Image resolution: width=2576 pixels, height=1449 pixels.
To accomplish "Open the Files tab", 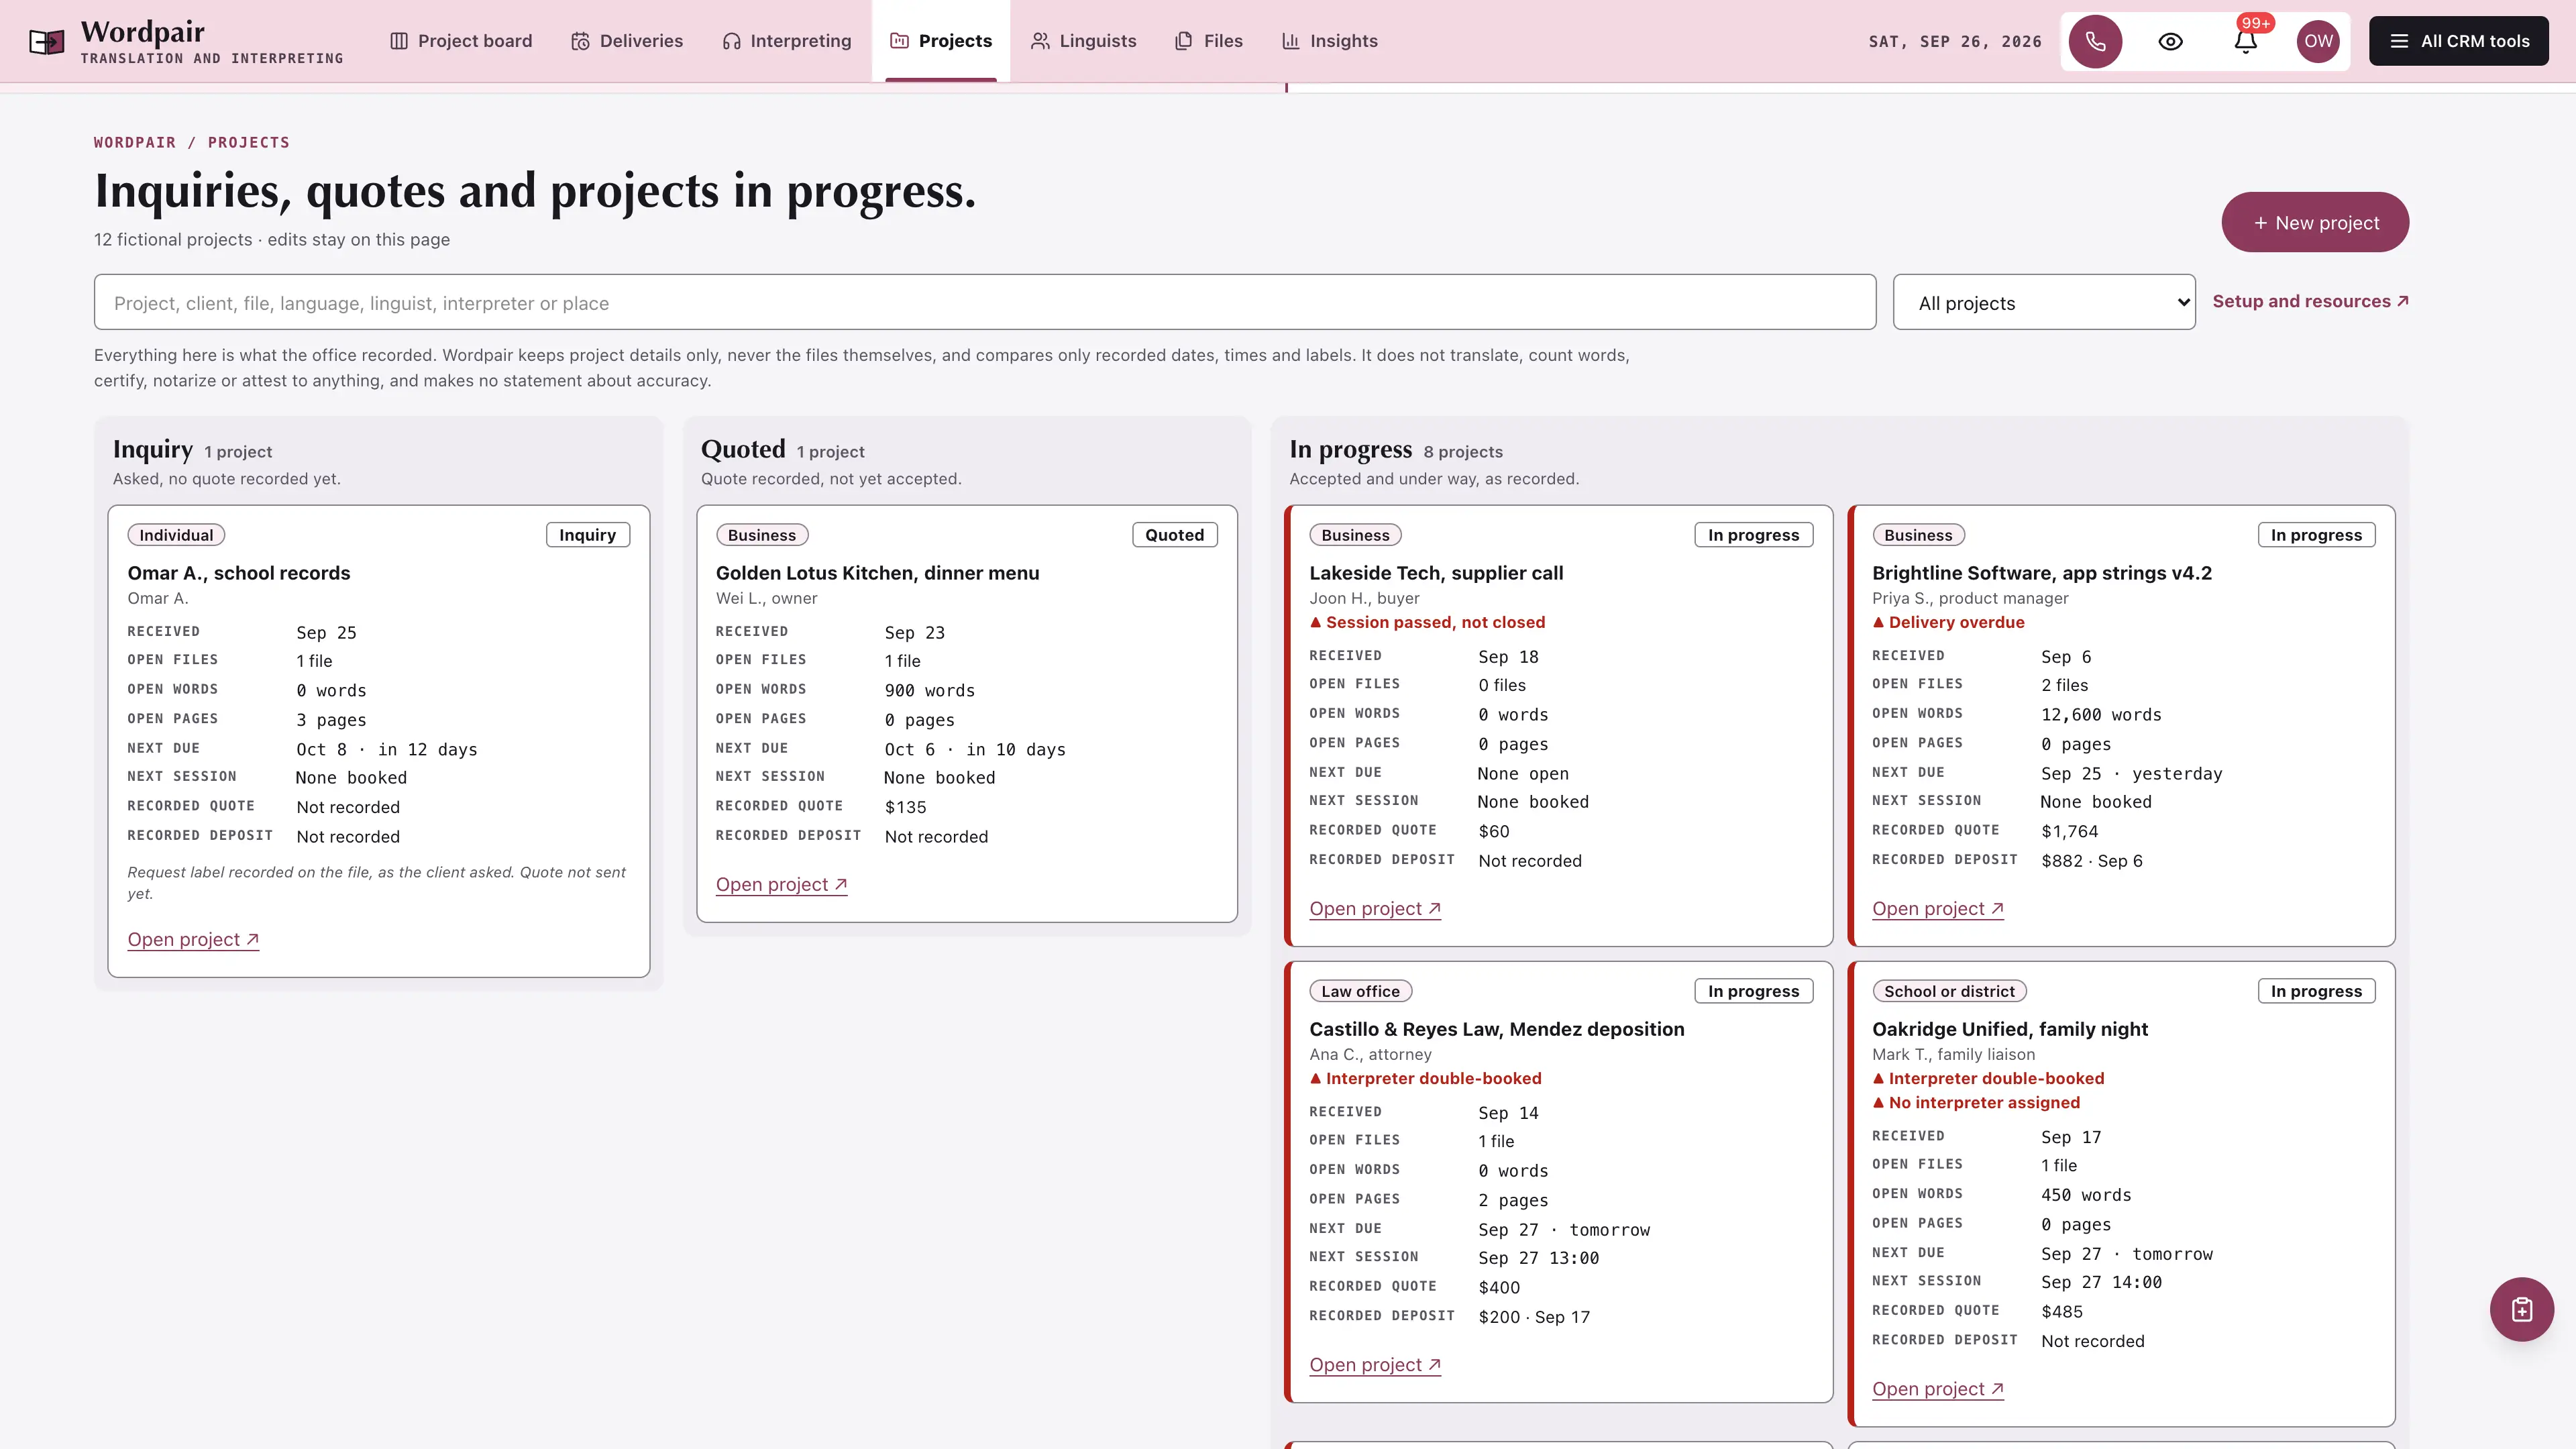I will coord(1209,41).
